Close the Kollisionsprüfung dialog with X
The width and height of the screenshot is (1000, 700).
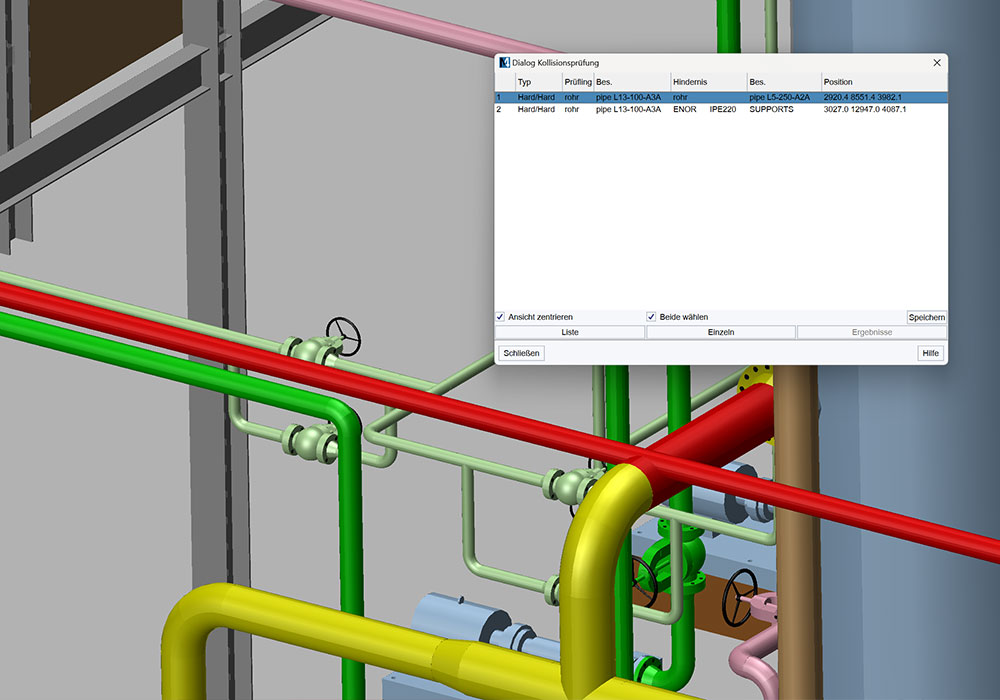coord(936,63)
